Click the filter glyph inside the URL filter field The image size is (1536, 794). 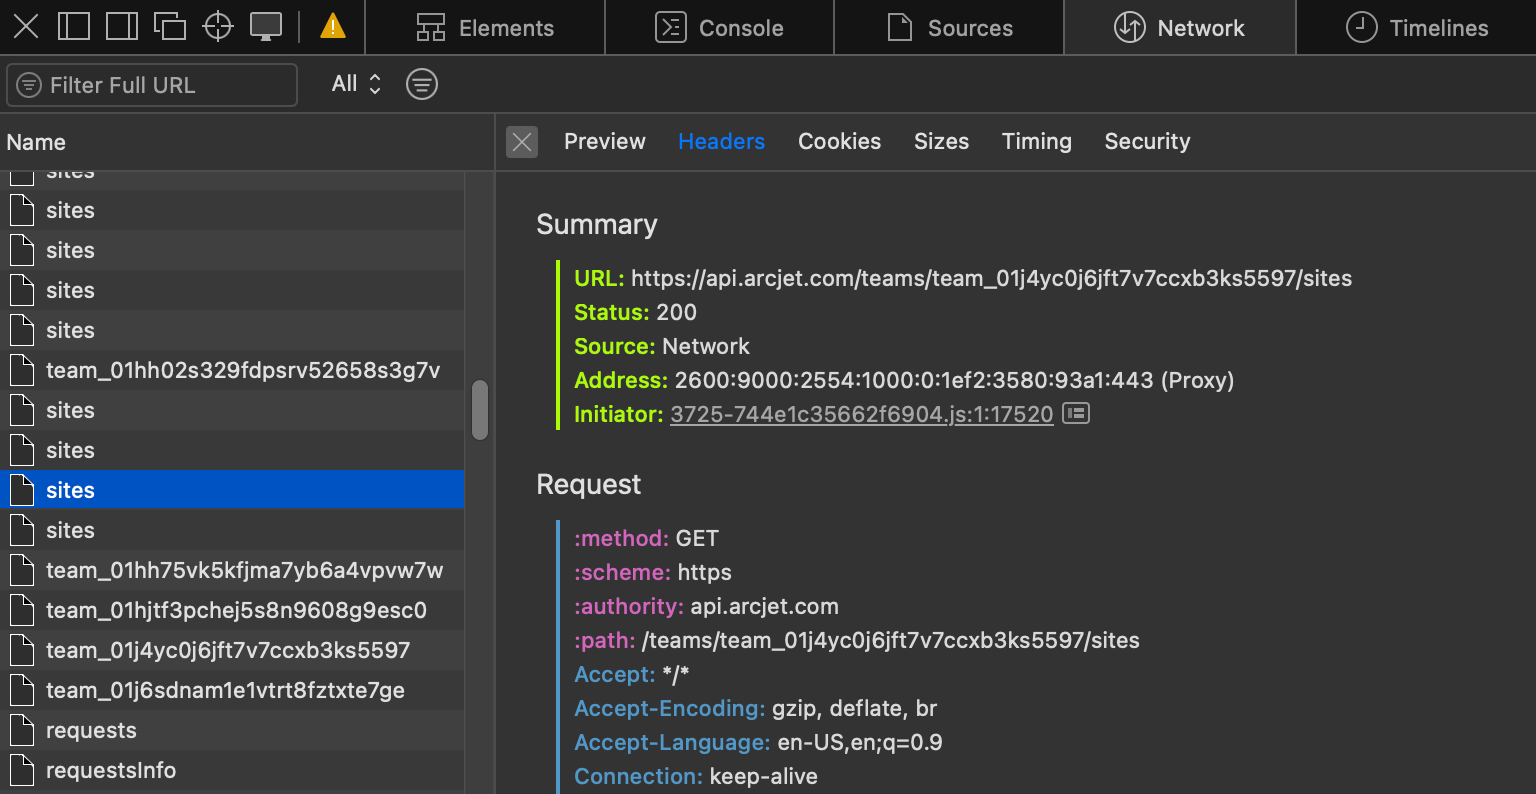[30, 85]
